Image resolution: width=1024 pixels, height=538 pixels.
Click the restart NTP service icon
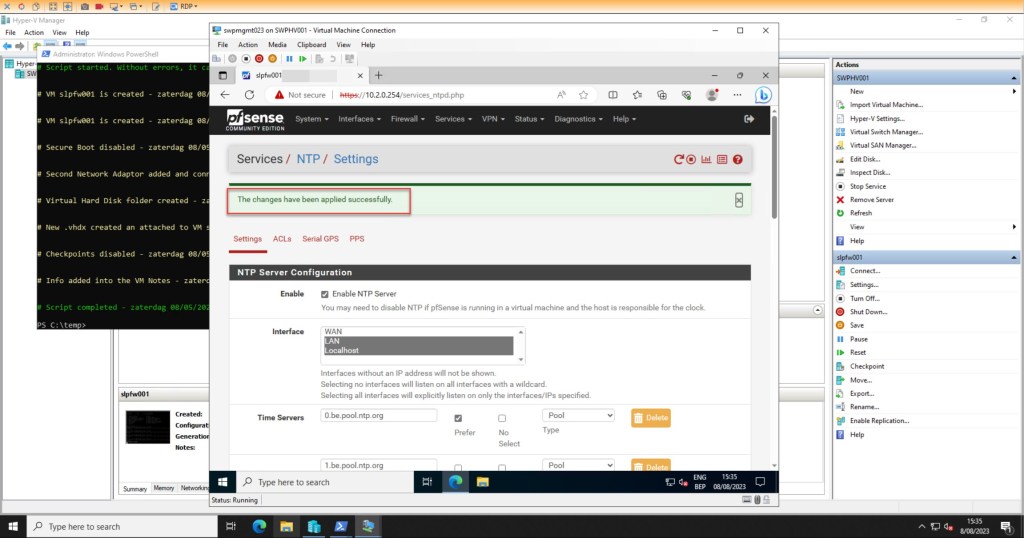(x=678, y=159)
